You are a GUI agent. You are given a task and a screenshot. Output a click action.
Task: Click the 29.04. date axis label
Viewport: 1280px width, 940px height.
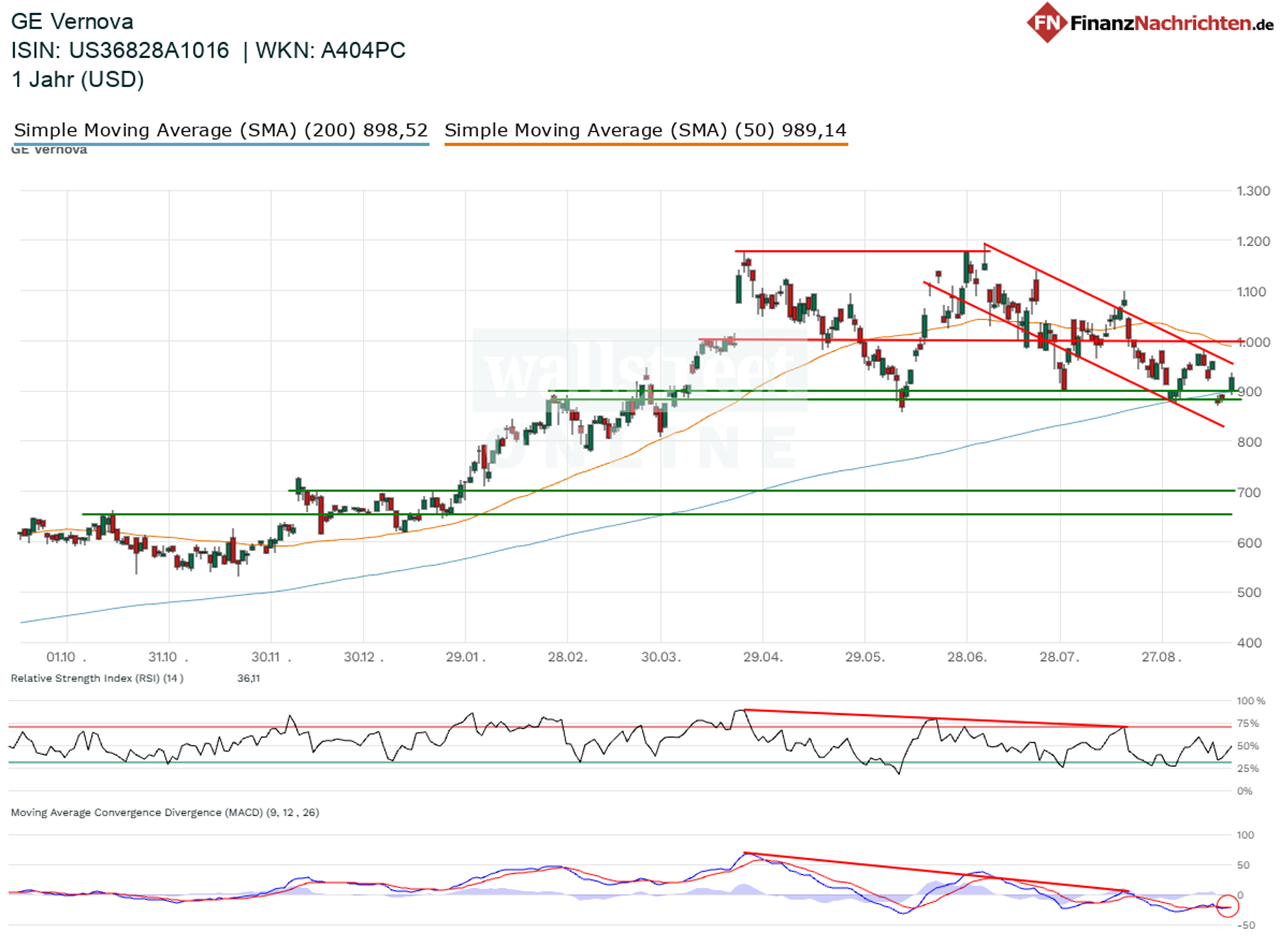(762, 660)
